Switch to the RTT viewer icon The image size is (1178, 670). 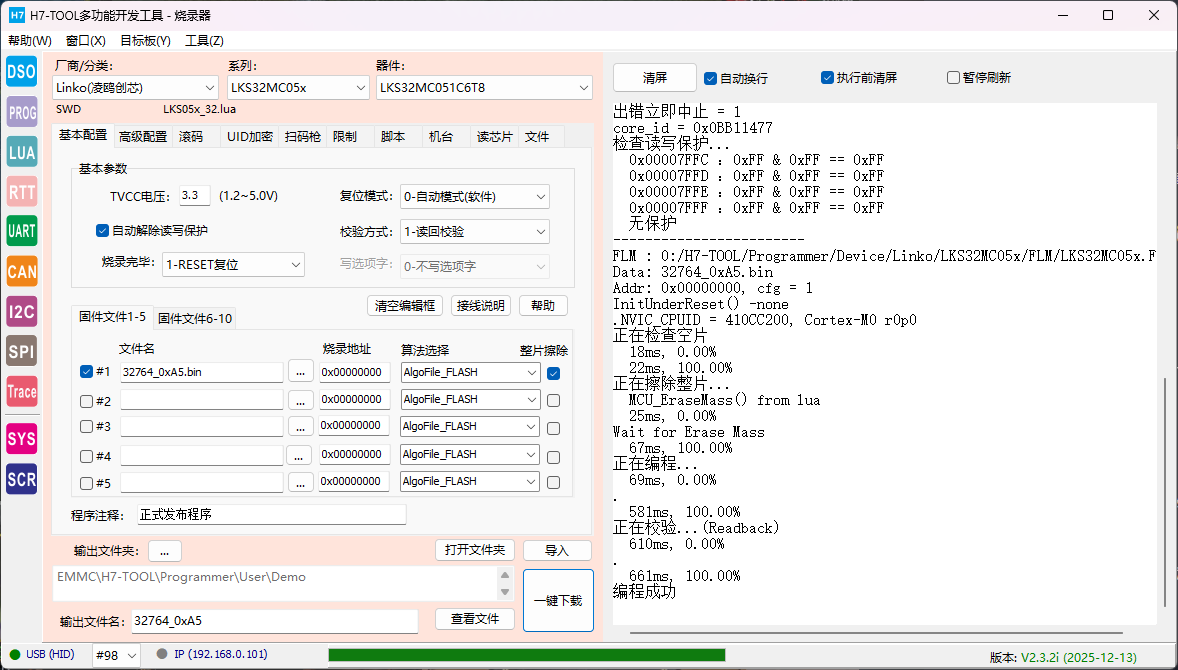(21, 192)
